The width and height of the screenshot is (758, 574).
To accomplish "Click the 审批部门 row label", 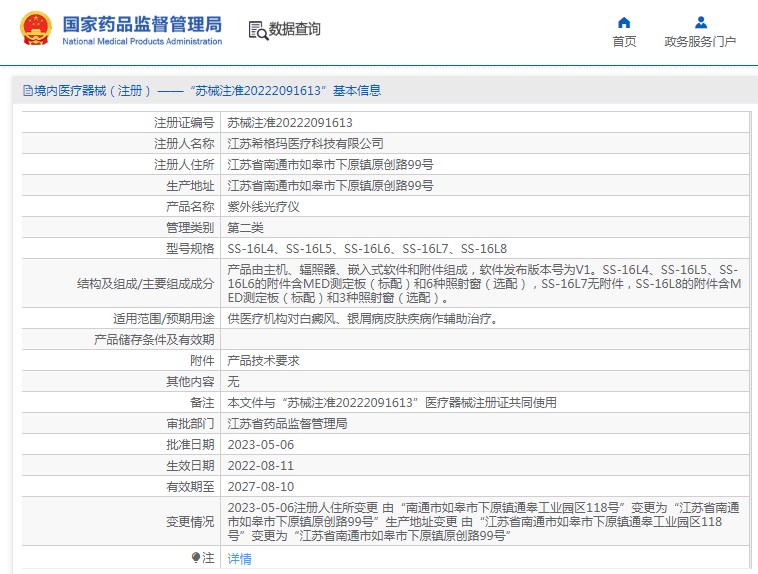I will click(x=190, y=424).
